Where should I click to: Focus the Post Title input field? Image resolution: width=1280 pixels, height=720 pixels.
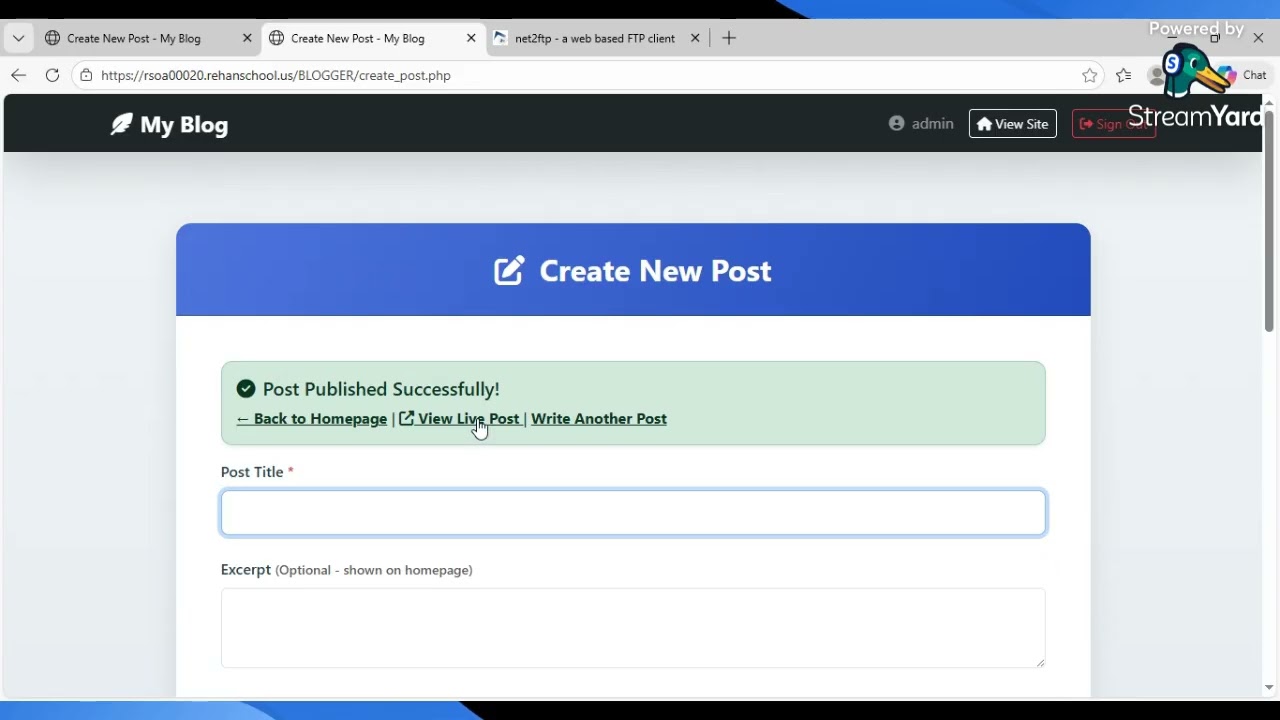pyautogui.click(x=633, y=513)
